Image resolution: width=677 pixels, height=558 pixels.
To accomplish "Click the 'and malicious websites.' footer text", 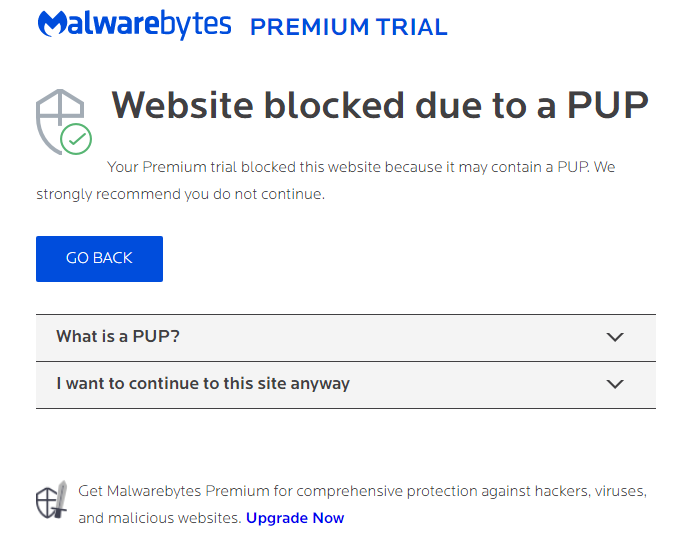I will [x=159, y=518].
